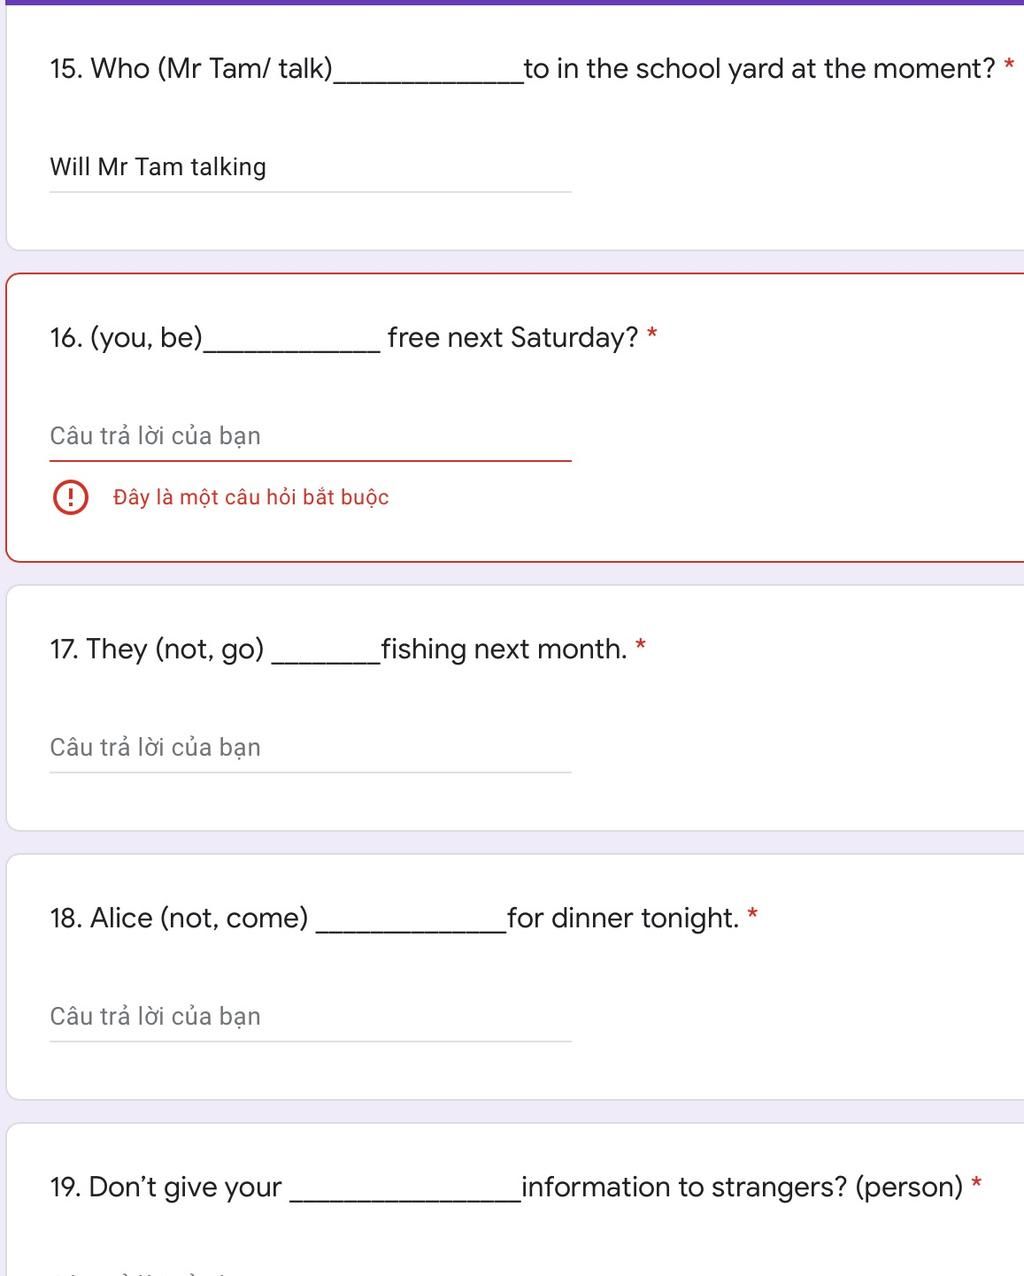The width and height of the screenshot is (1024, 1276).
Task: Click the red exclamation error icon
Action: pyautogui.click(x=70, y=497)
